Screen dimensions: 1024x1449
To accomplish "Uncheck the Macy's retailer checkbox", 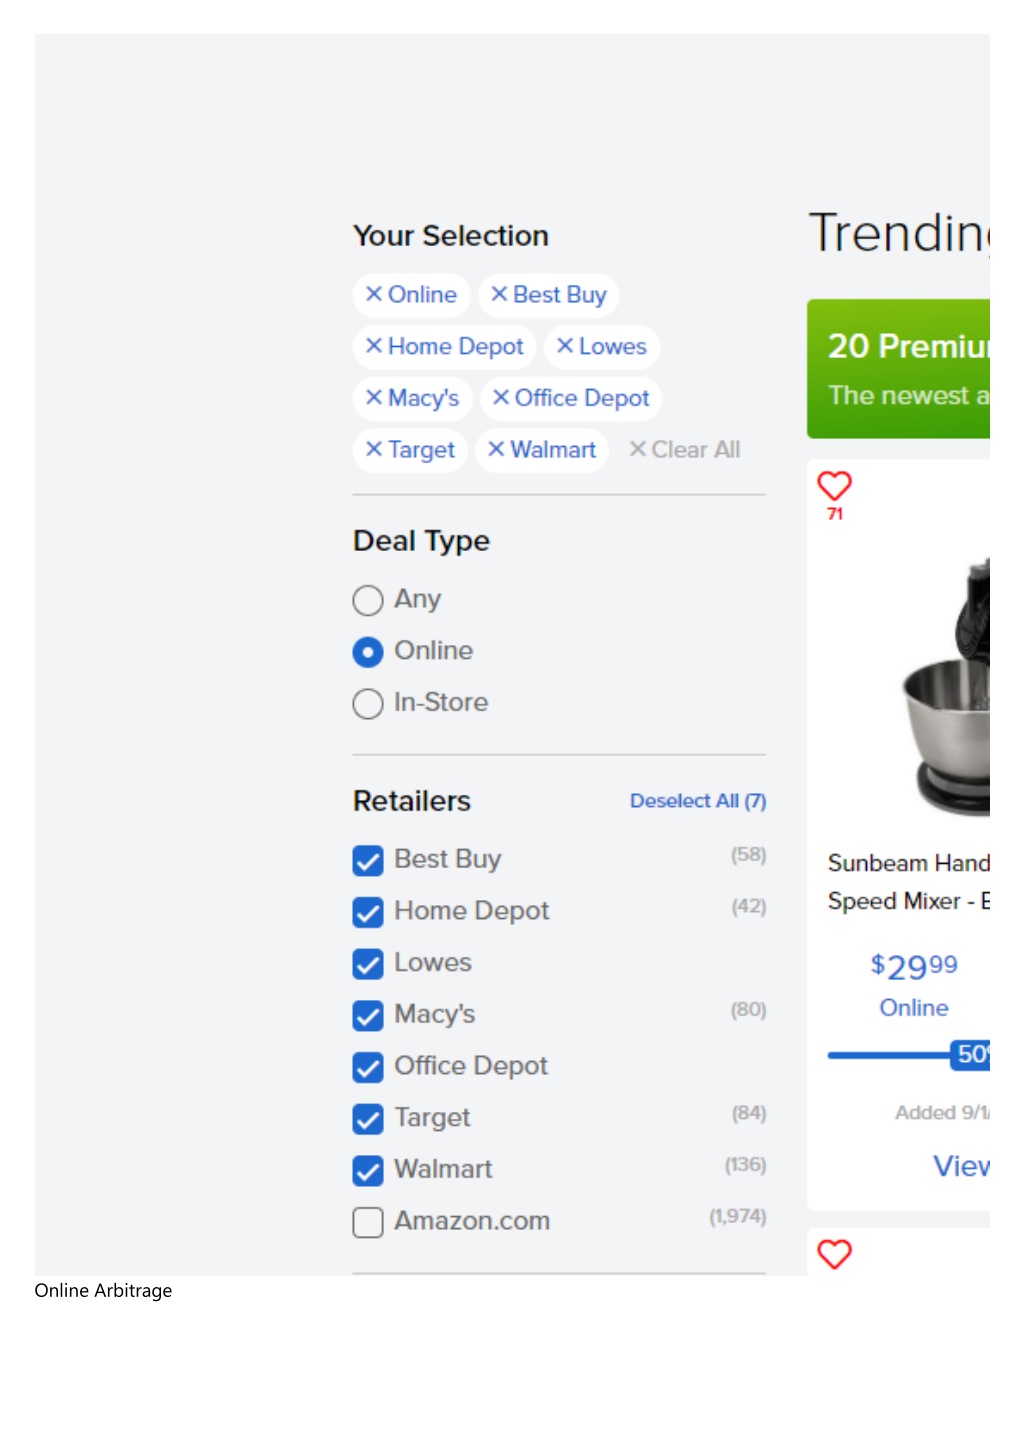I will (368, 1015).
